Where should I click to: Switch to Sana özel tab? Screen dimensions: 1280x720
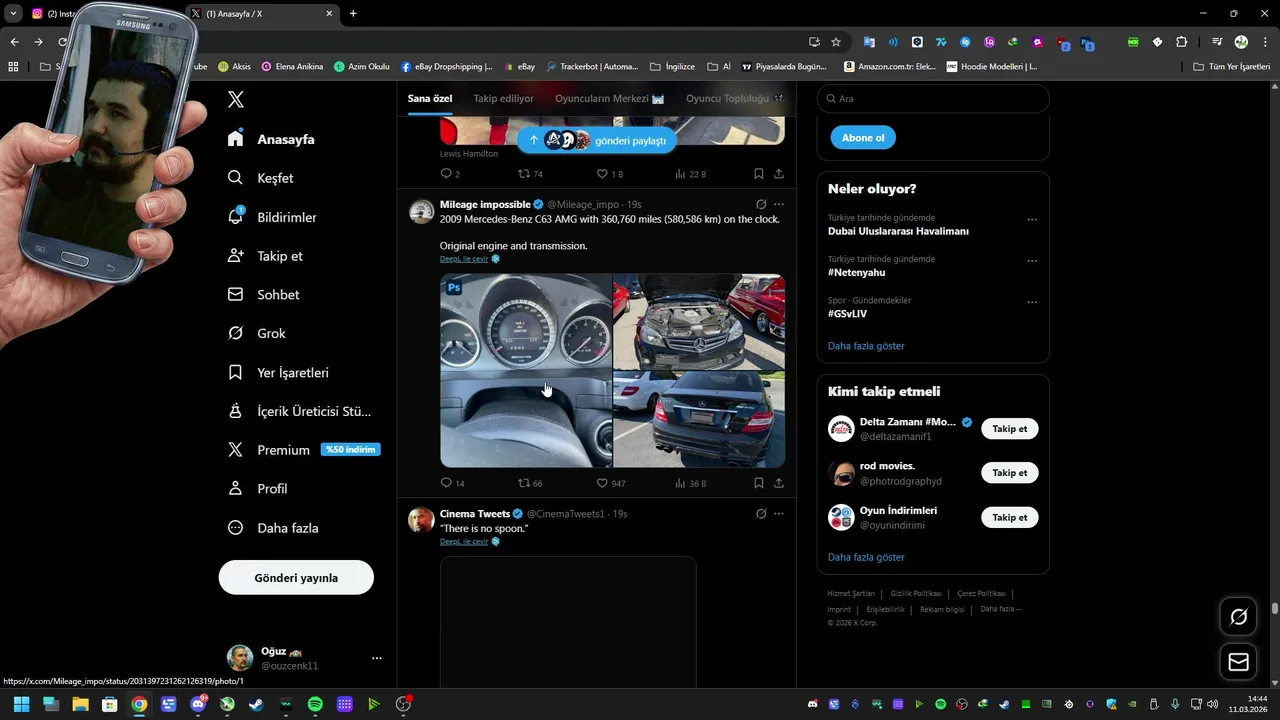coord(430,98)
